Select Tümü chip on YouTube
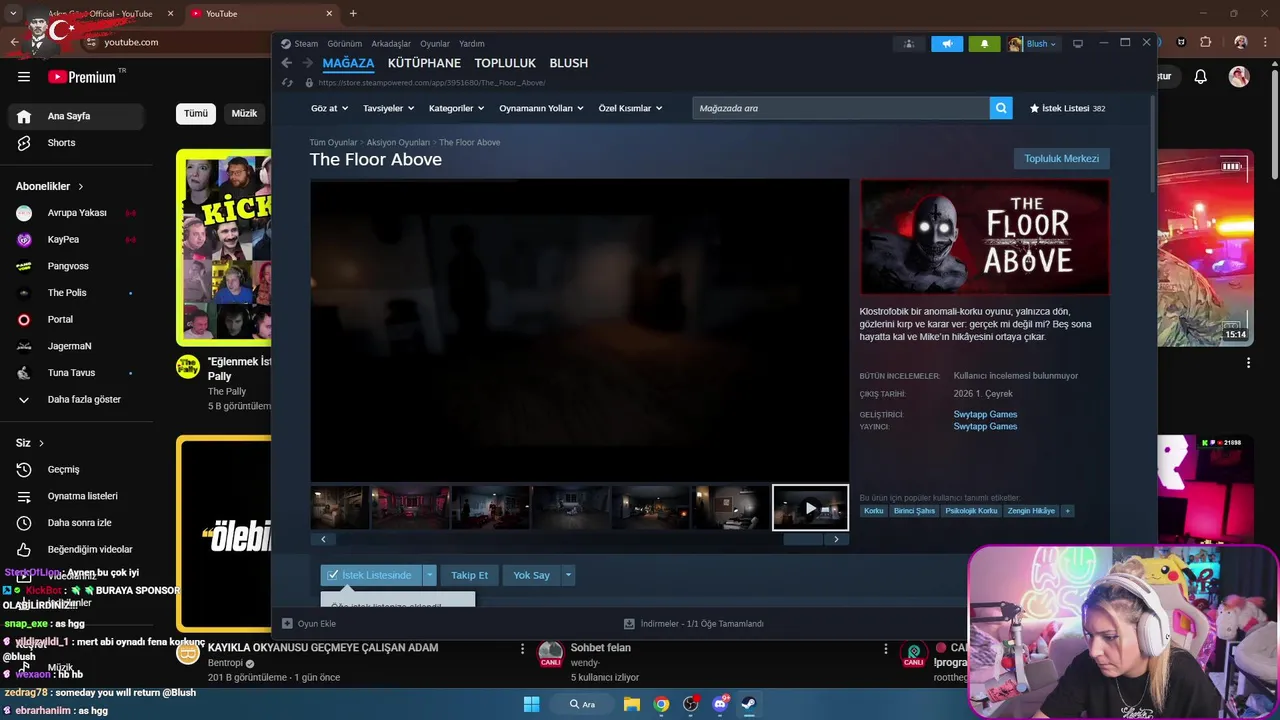Viewport: 1280px width, 720px height. 196,114
